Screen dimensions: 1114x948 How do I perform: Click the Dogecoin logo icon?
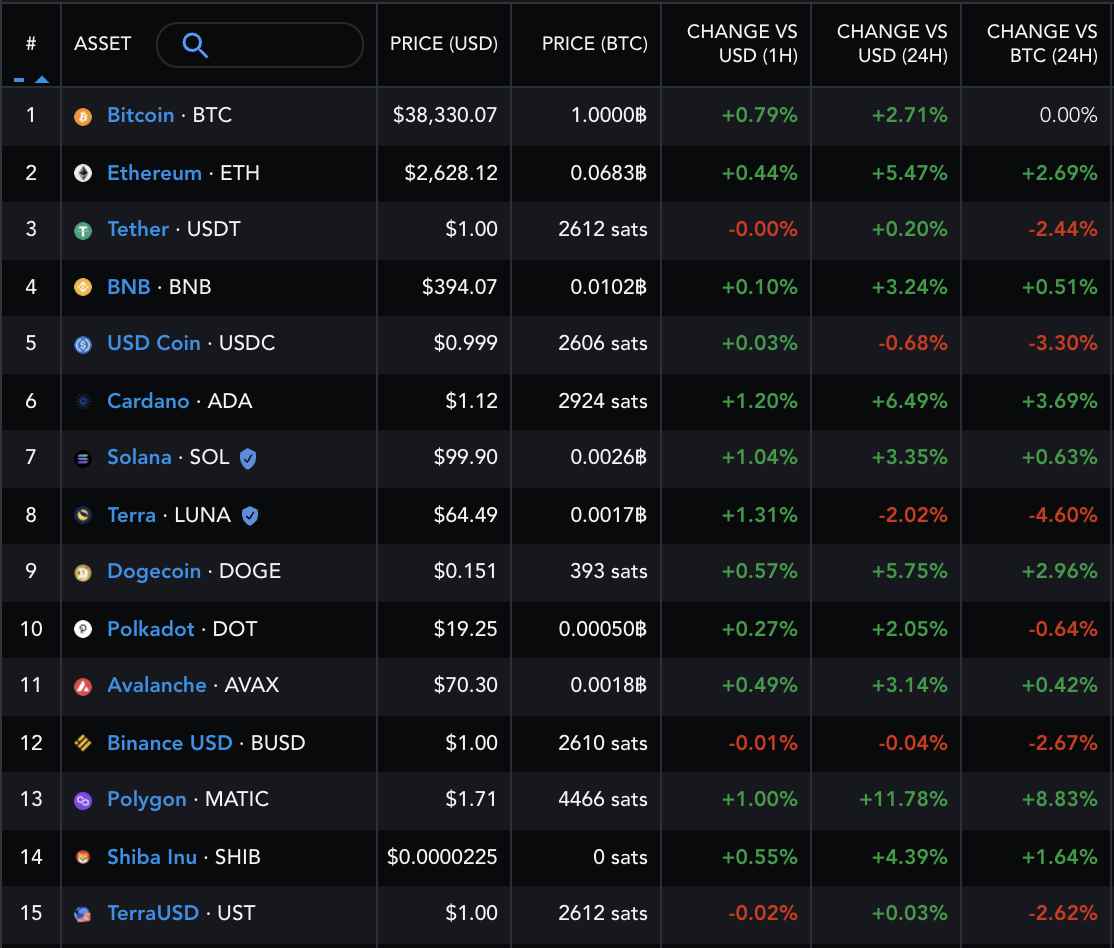tap(83, 572)
